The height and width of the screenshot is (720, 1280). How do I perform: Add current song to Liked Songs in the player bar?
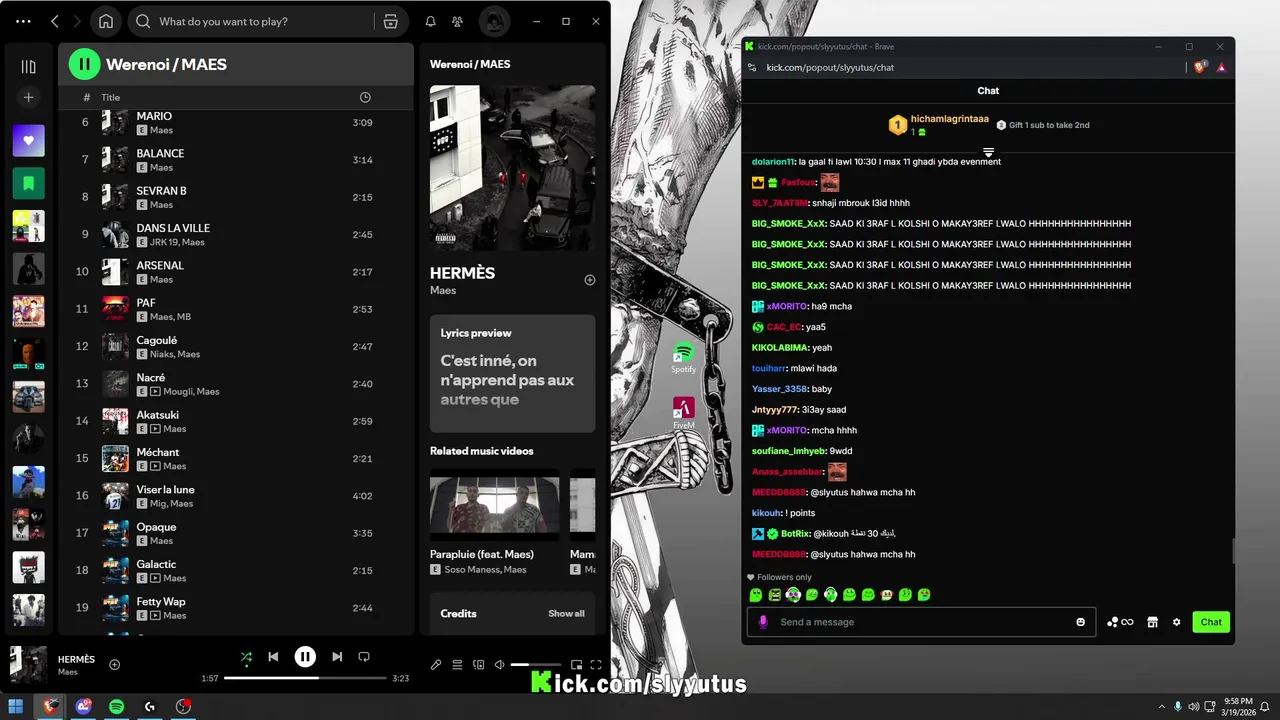click(x=115, y=665)
